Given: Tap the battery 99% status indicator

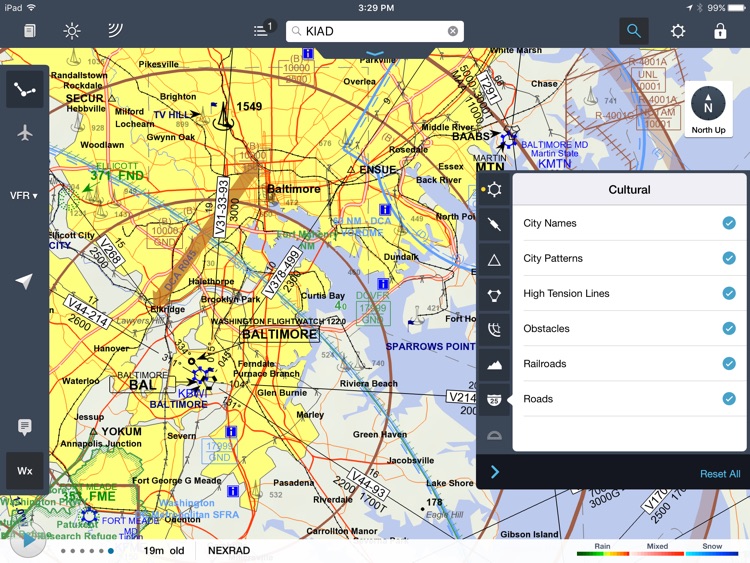Looking at the screenshot, I should [725, 8].
